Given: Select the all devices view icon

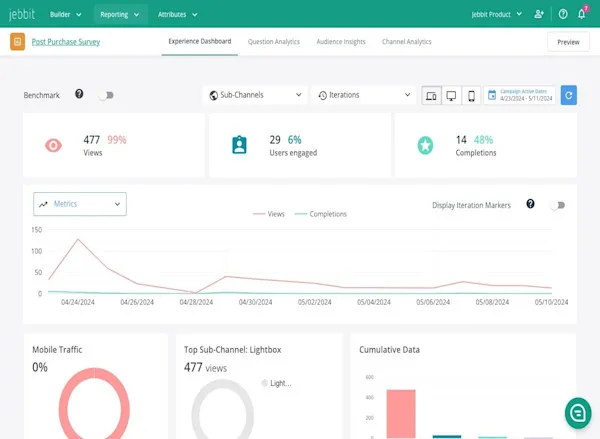Looking at the screenshot, I should point(431,95).
